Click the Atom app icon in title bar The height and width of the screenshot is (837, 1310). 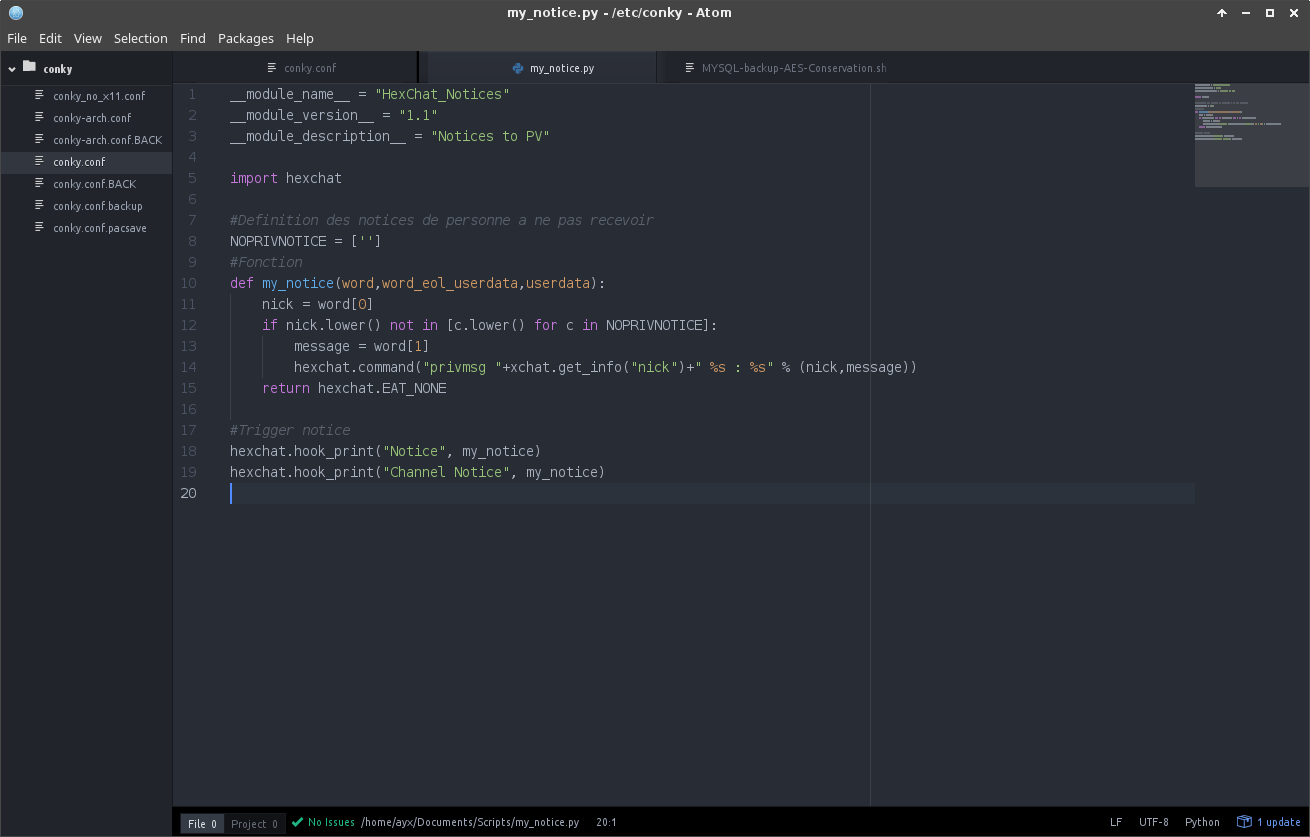coord(15,13)
